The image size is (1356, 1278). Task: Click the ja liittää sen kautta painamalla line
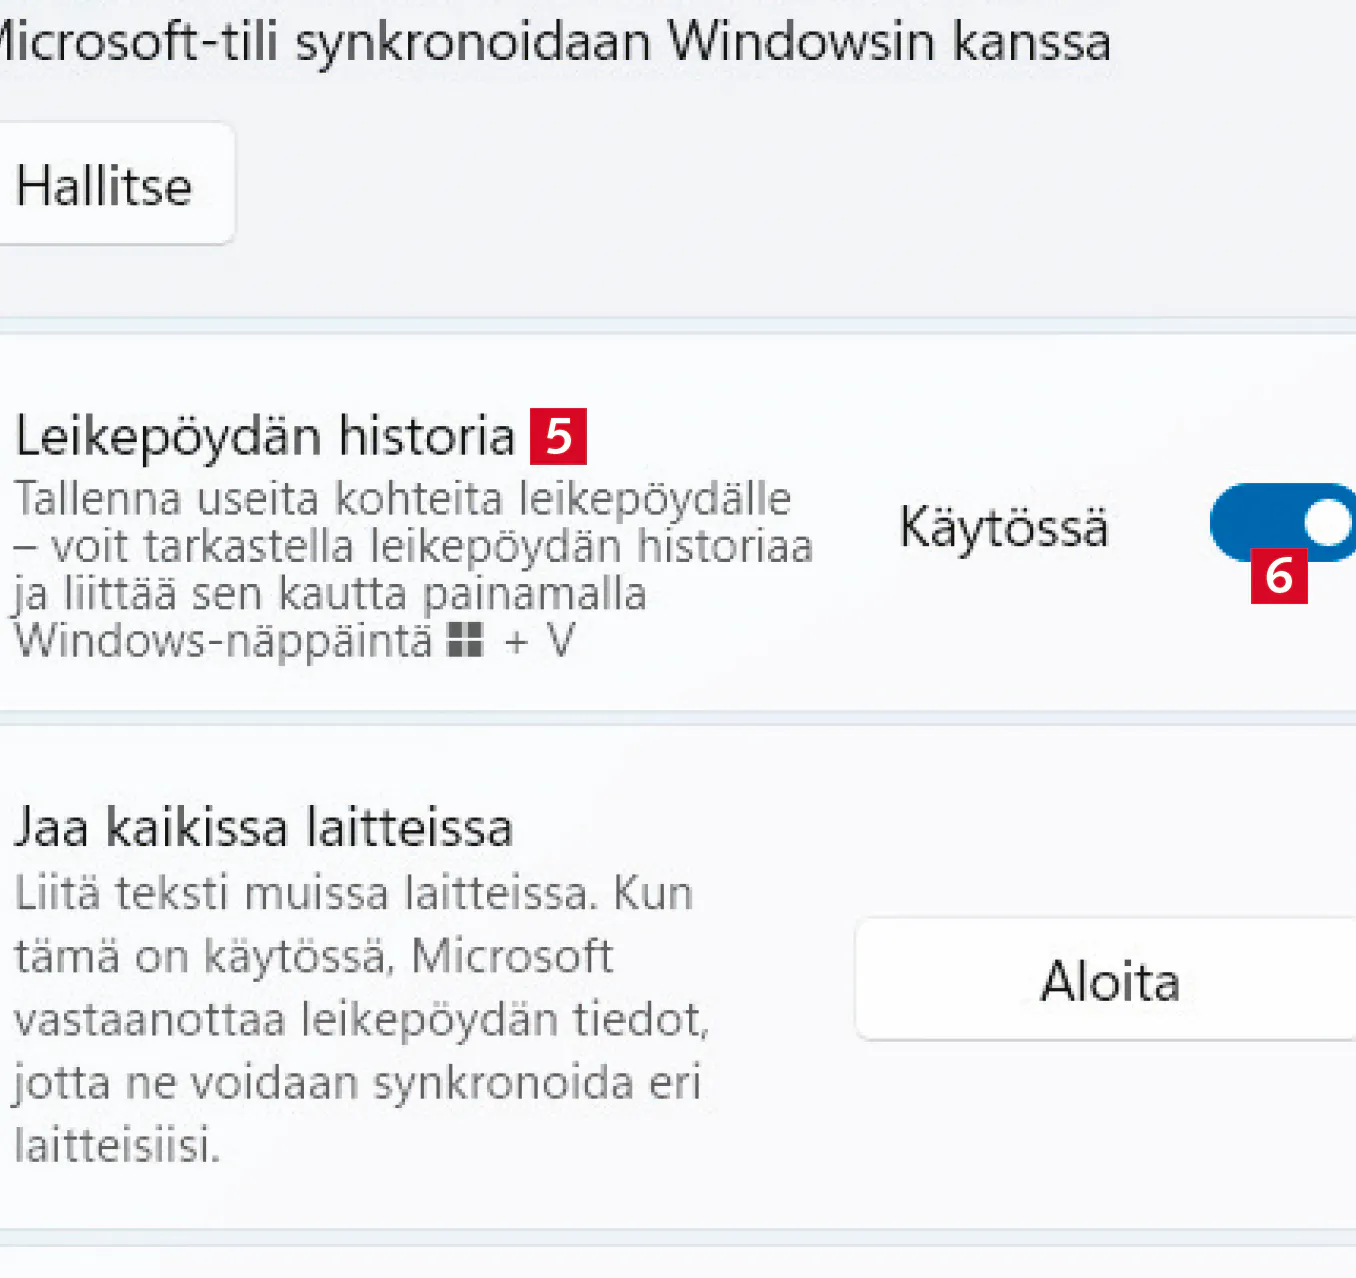coord(330,594)
